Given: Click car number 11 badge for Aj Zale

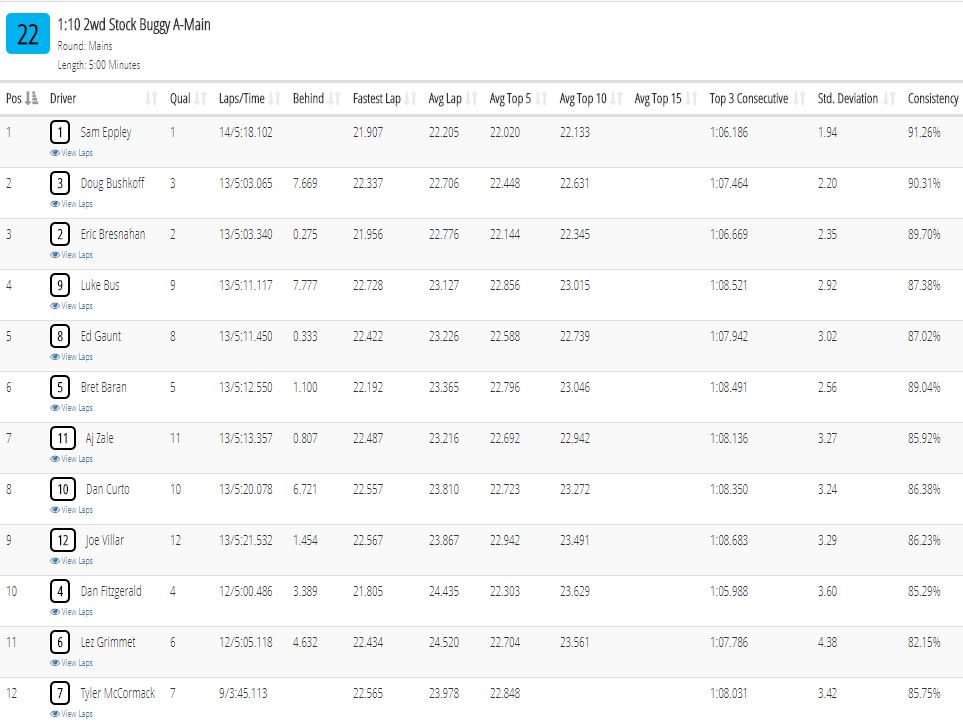Looking at the screenshot, I should click(x=63, y=438).
